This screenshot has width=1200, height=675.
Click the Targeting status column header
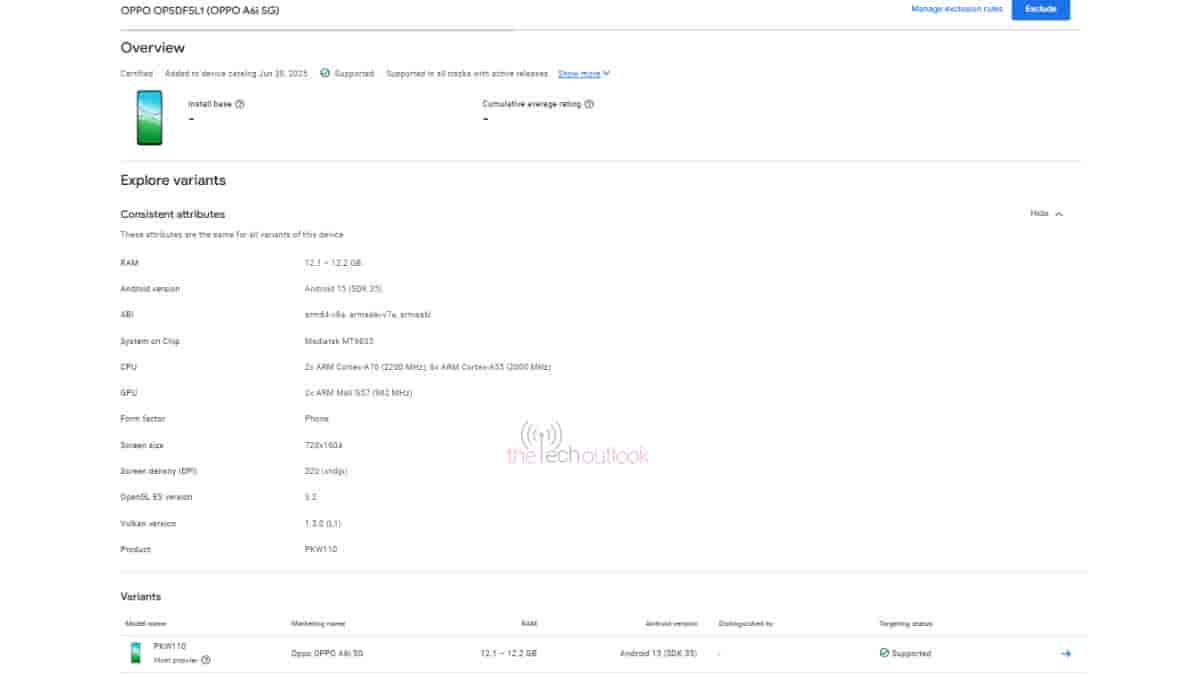(x=905, y=623)
